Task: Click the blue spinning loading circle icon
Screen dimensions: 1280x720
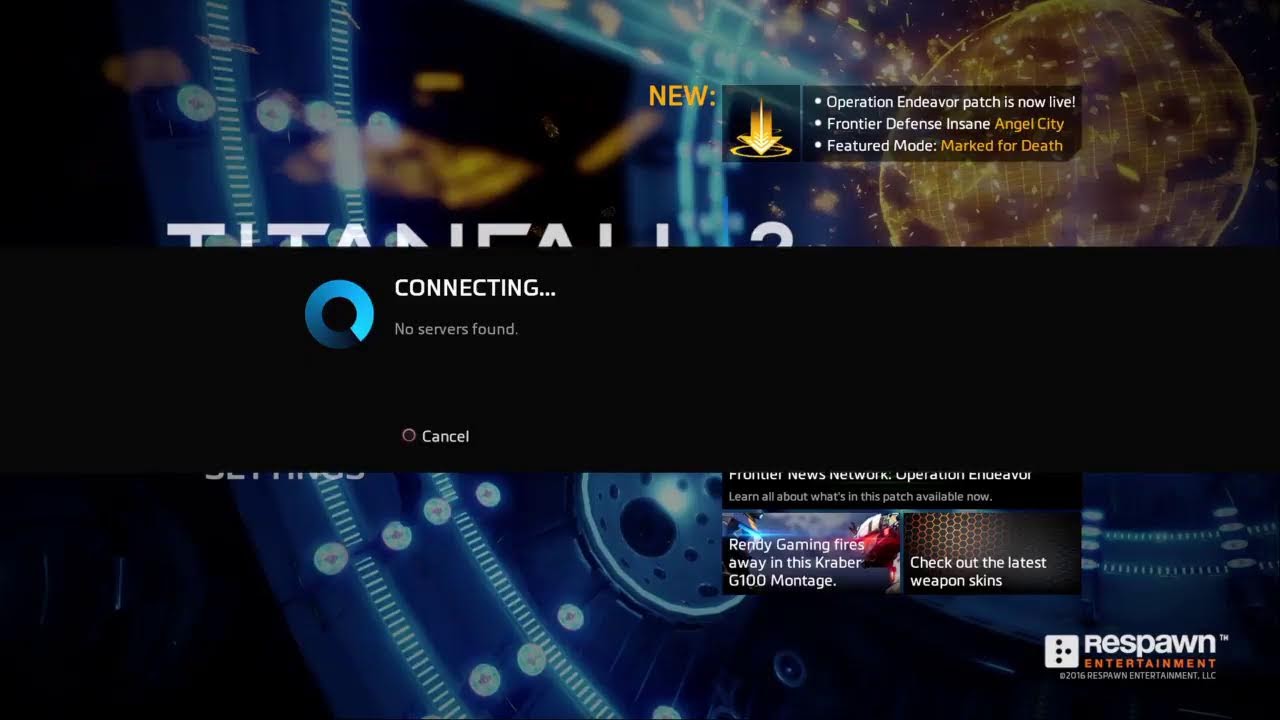Action: pyautogui.click(x=339, y=313)
